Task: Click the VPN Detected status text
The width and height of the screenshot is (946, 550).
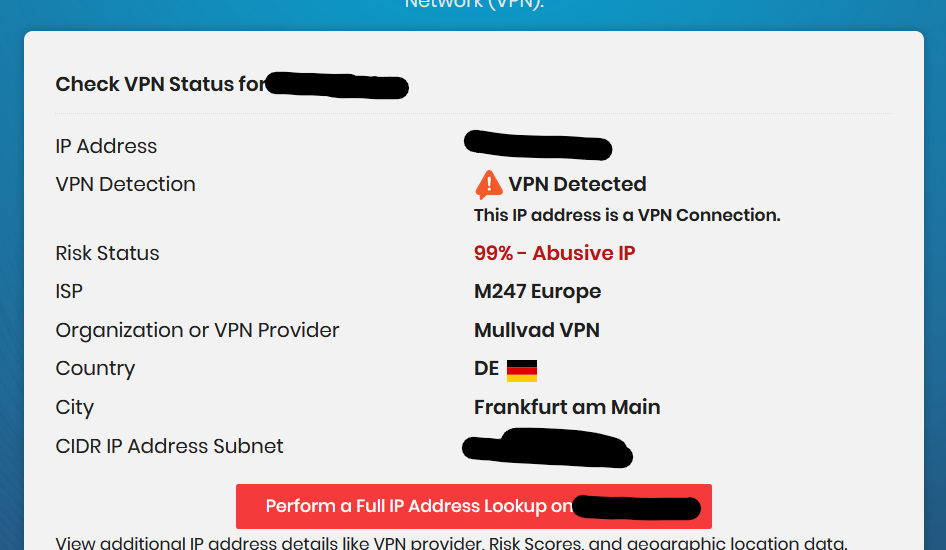Action: tap(577, 184)
